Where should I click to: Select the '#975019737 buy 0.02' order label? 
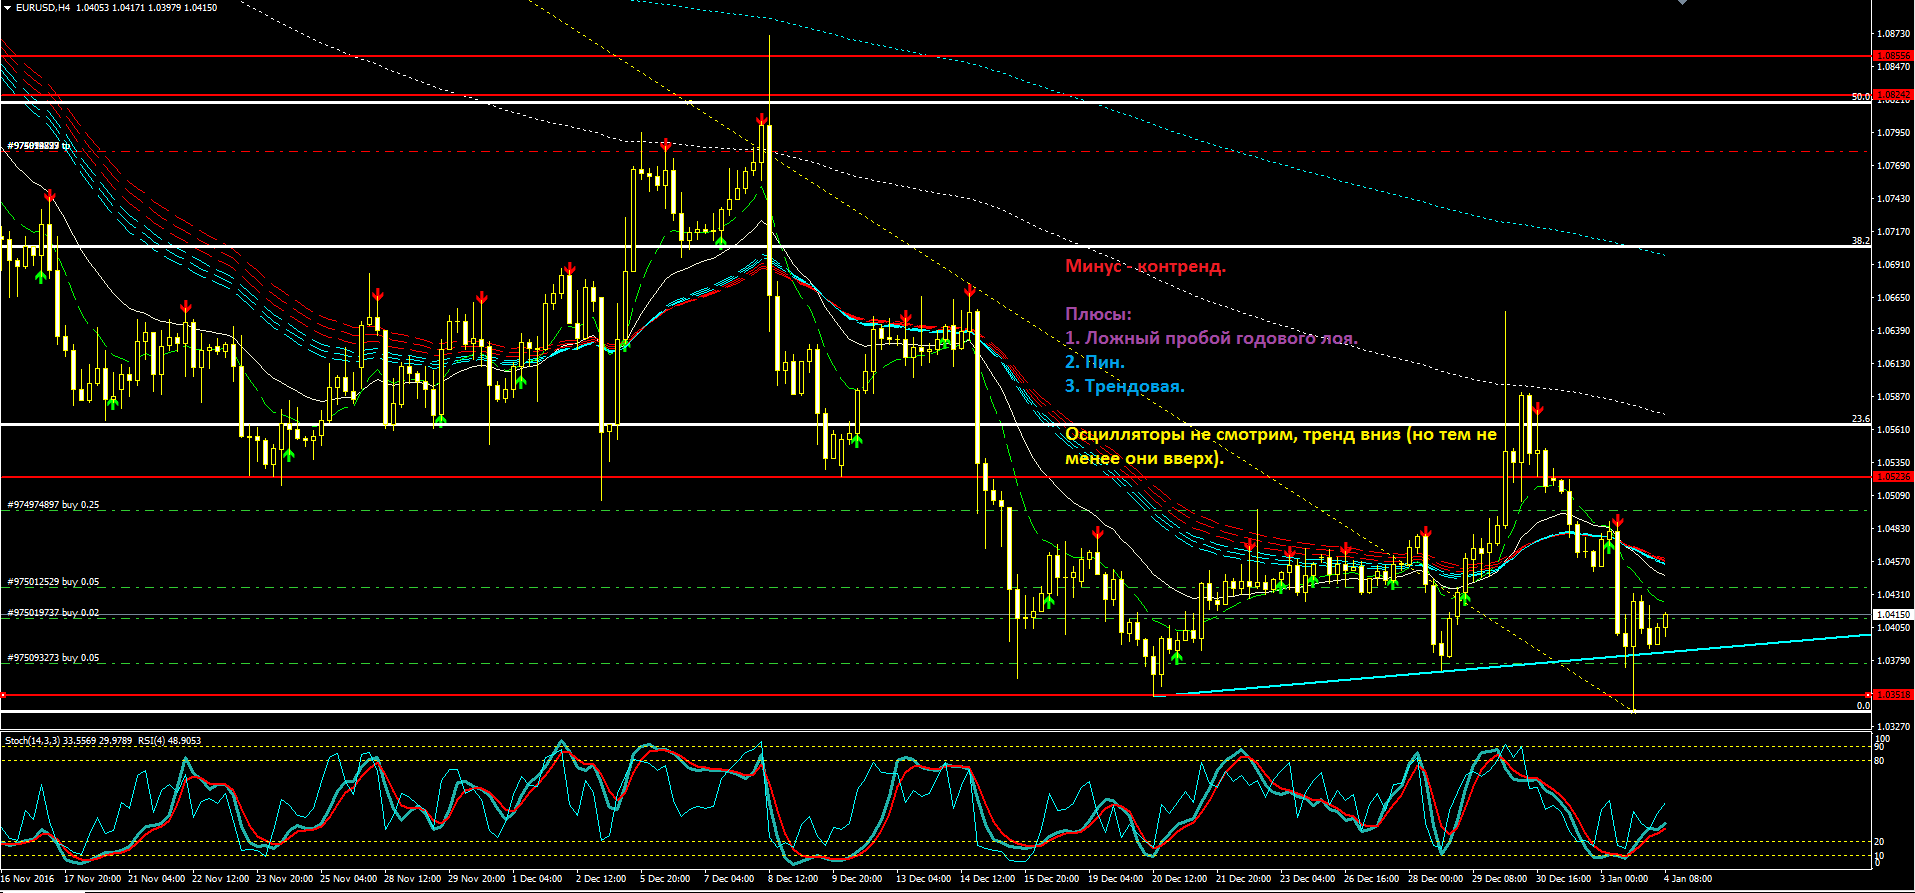54,613
